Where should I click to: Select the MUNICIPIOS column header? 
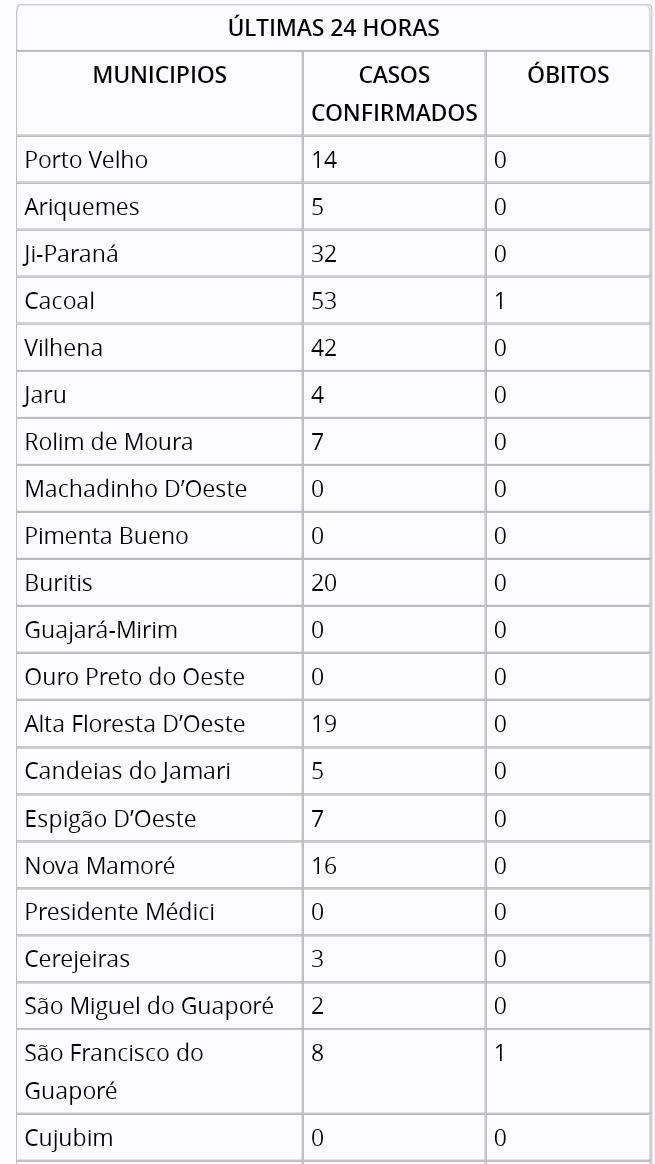[x=160, y=75]
